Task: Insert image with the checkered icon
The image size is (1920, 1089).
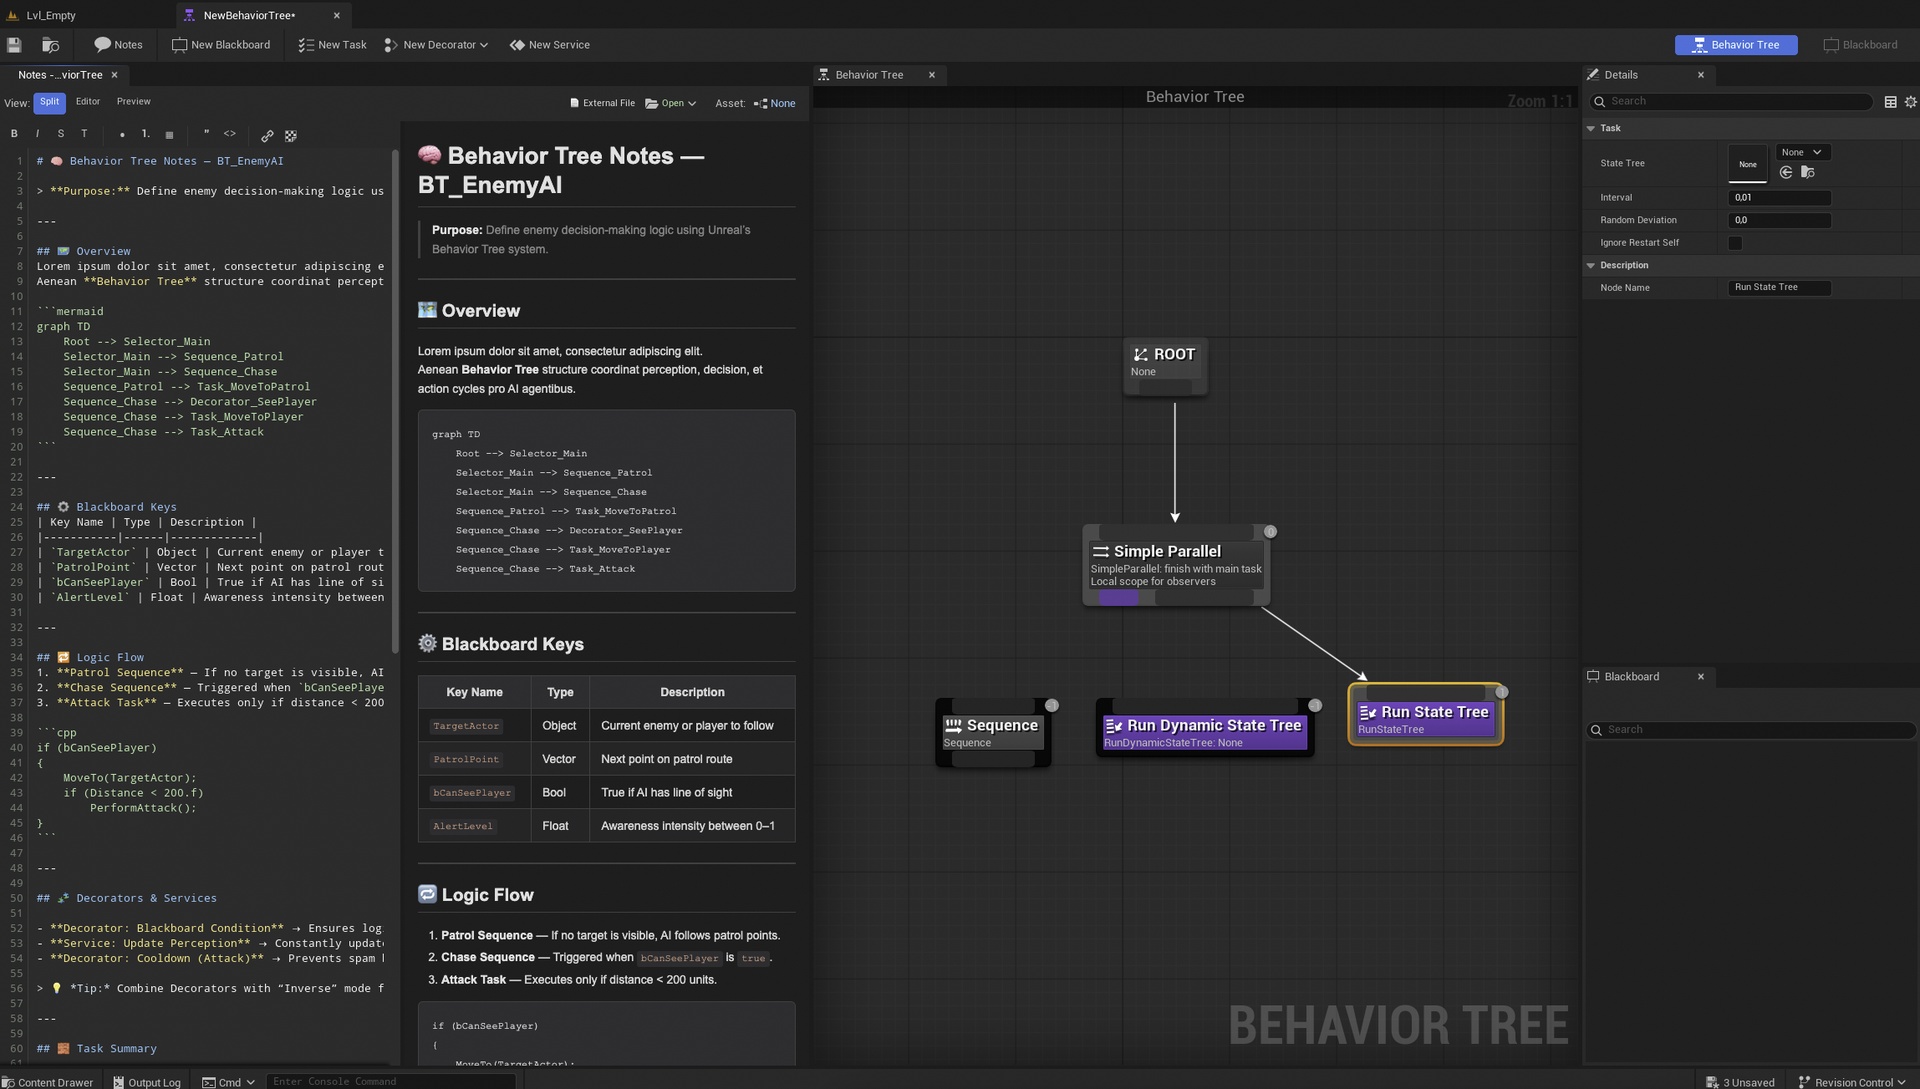Action: (x=291, y=135)
